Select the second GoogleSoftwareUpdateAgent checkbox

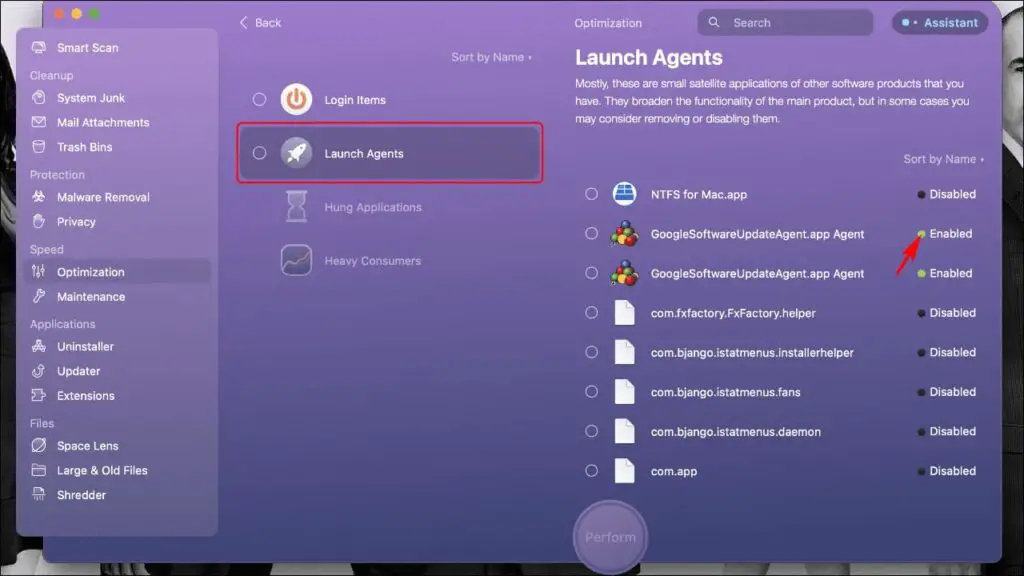pos(591,273)
